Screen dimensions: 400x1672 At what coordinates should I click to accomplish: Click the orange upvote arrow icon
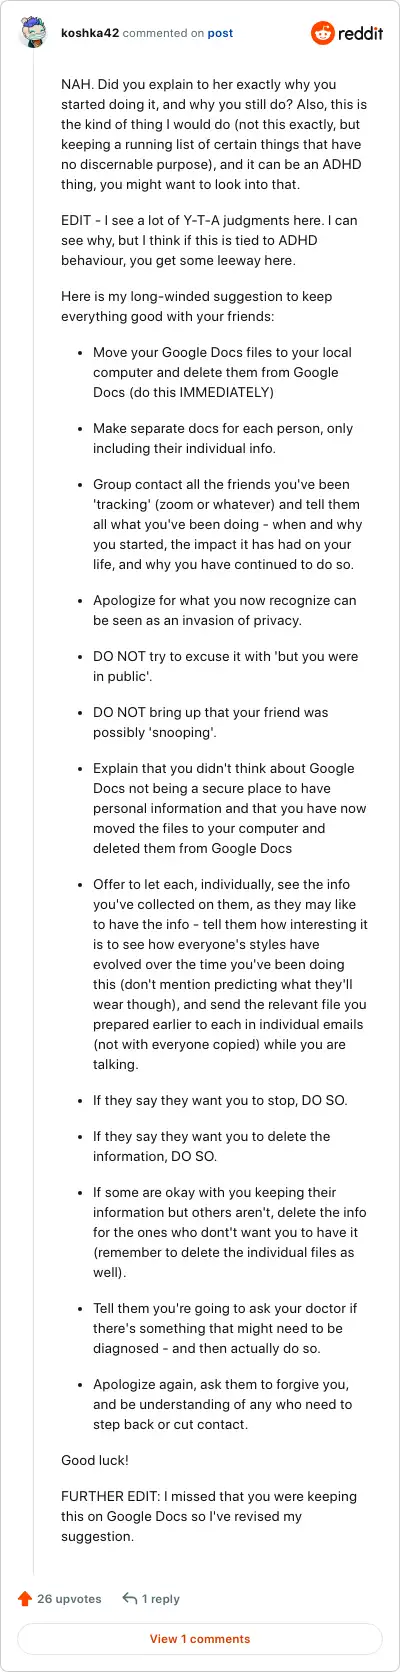coord(25,1598)
